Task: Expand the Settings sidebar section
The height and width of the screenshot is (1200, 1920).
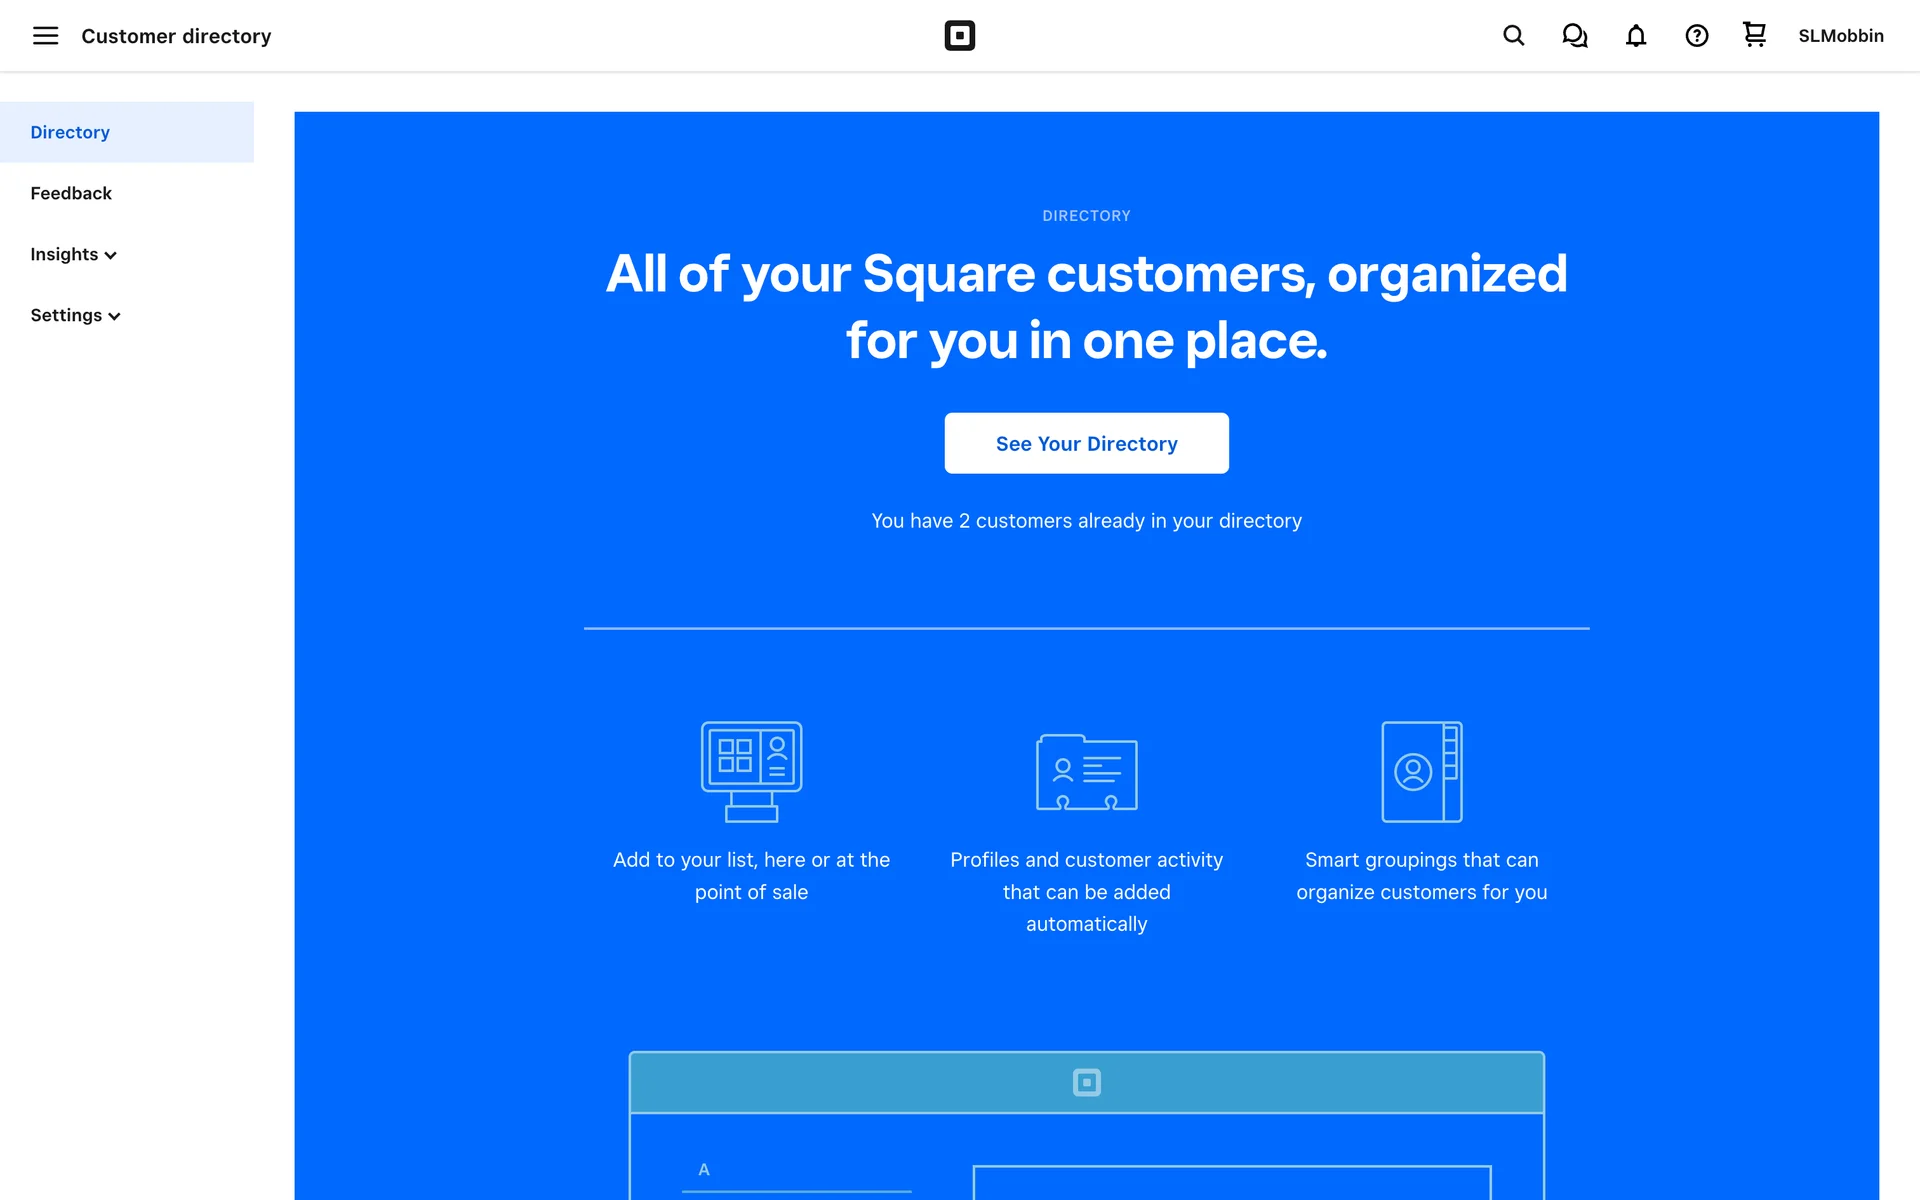Action: [x=75, y=315]
